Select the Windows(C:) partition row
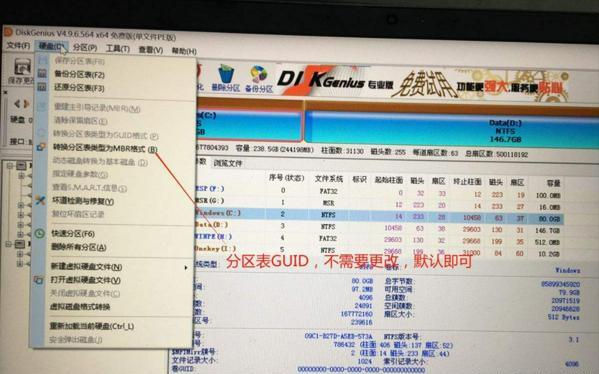Screen dimensions: 599x374 (378, 215)
